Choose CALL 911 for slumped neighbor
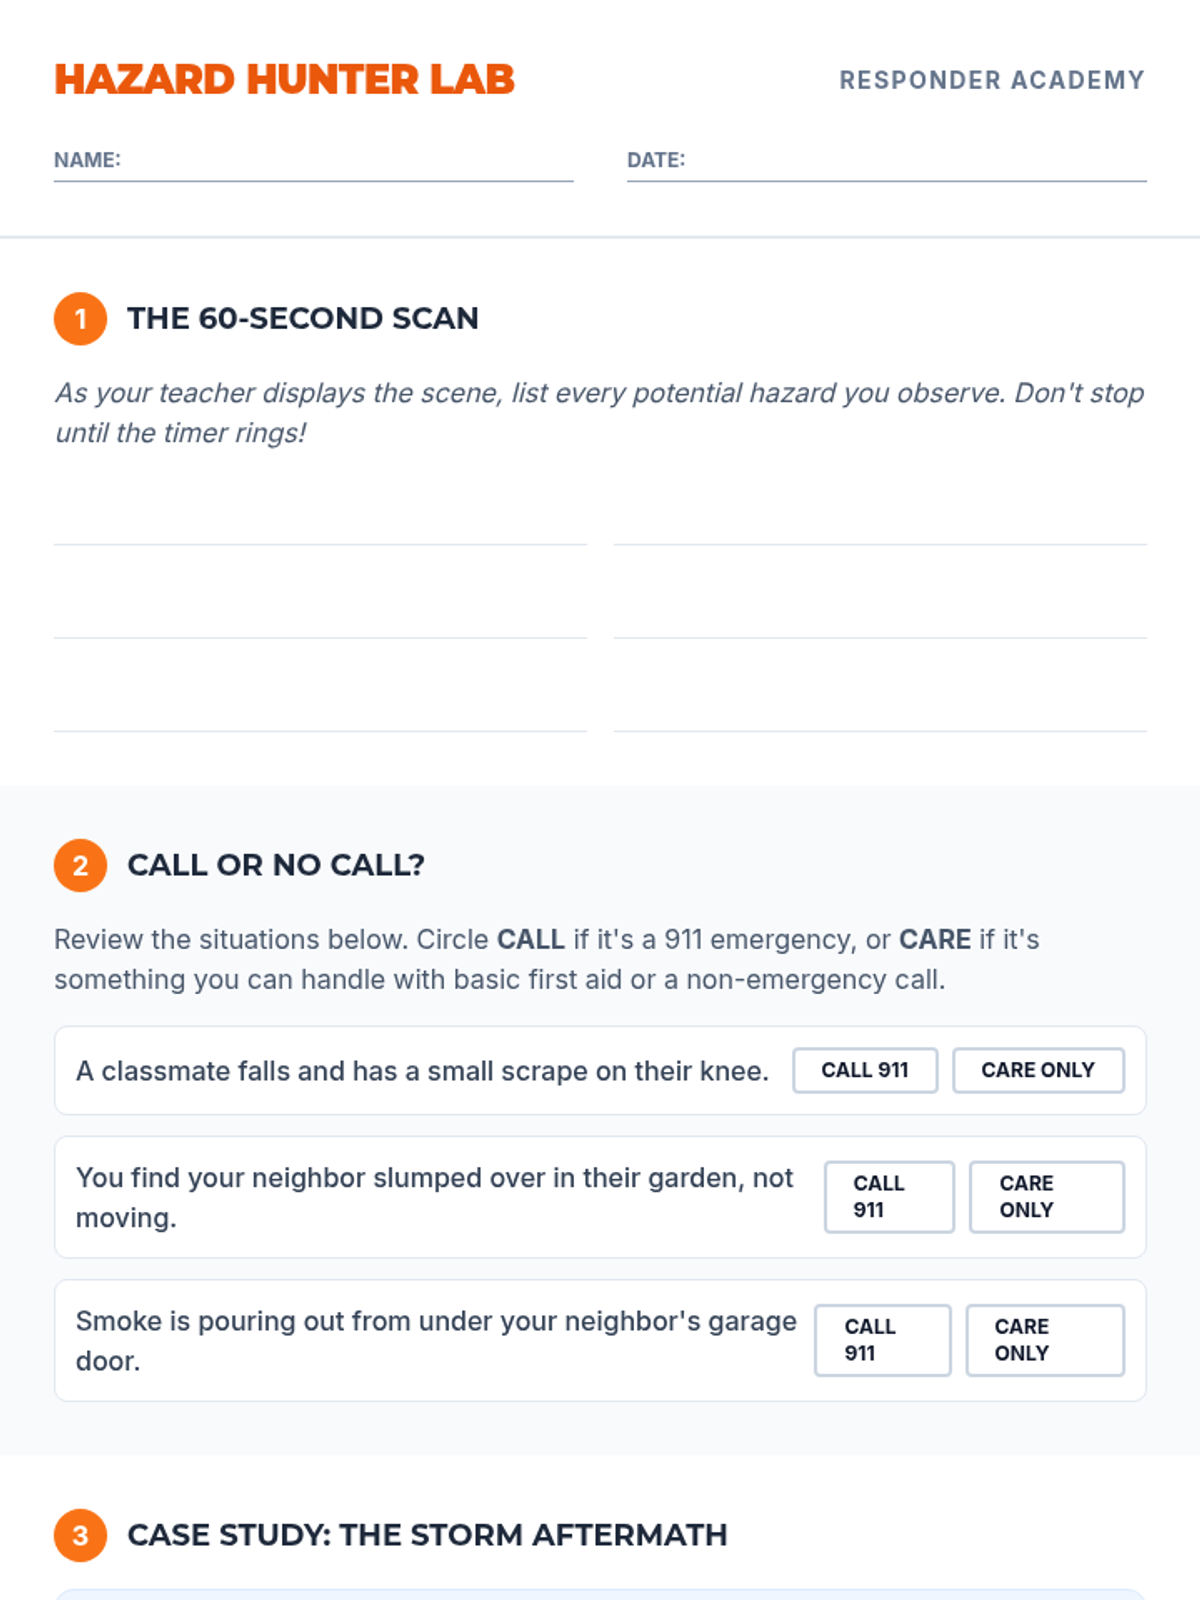 (x=889, y=1197)
